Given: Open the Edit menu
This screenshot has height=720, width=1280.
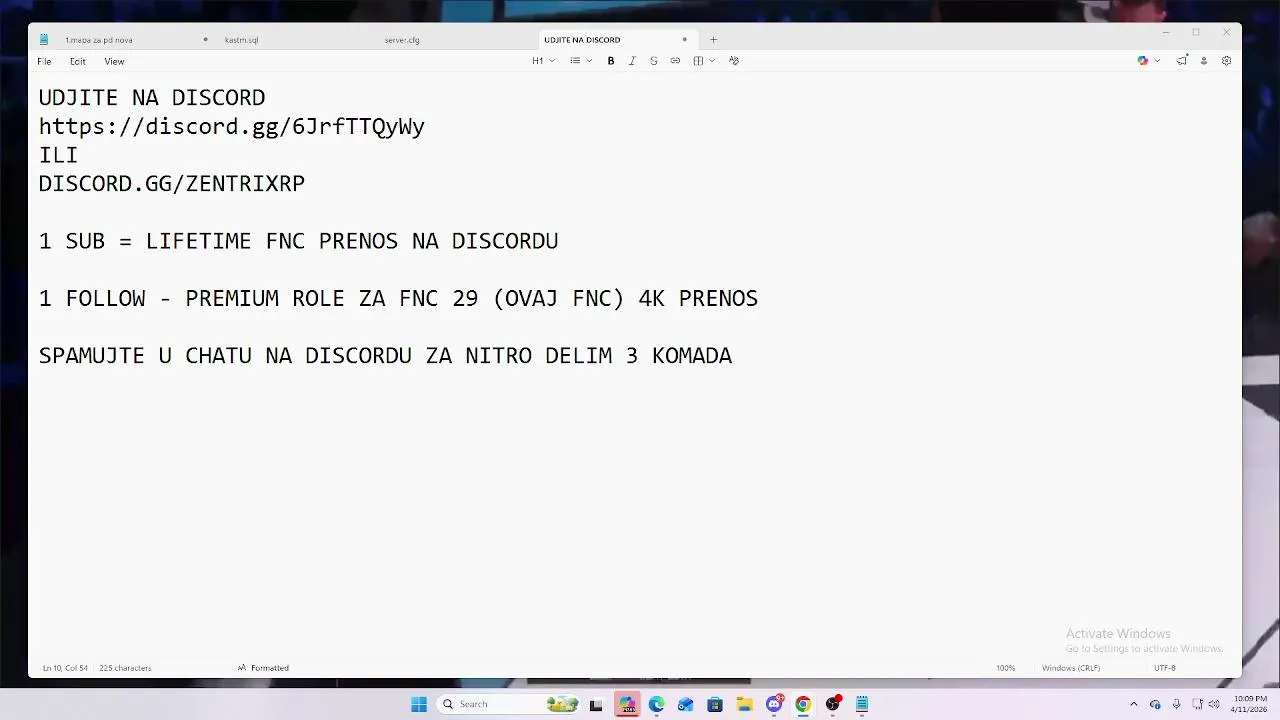Looking at the screenshot, I should click(77, 62).
